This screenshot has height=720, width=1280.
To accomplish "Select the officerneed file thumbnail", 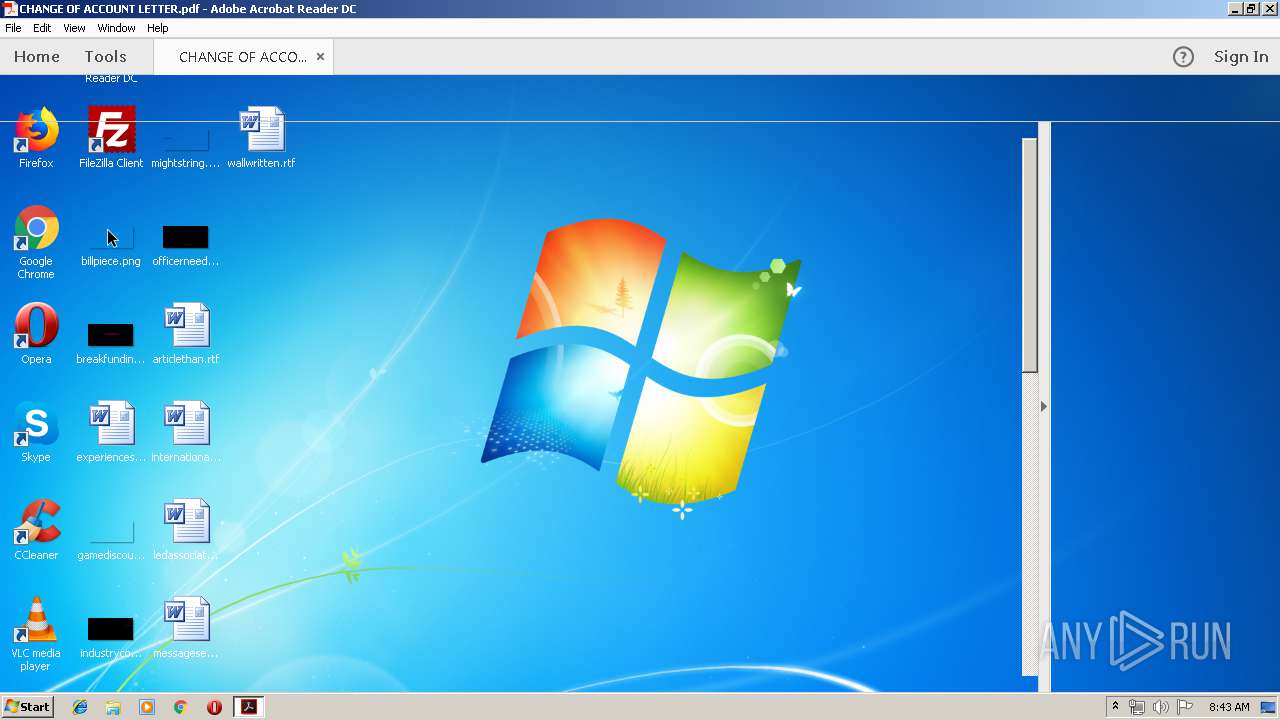I will 185,238.
